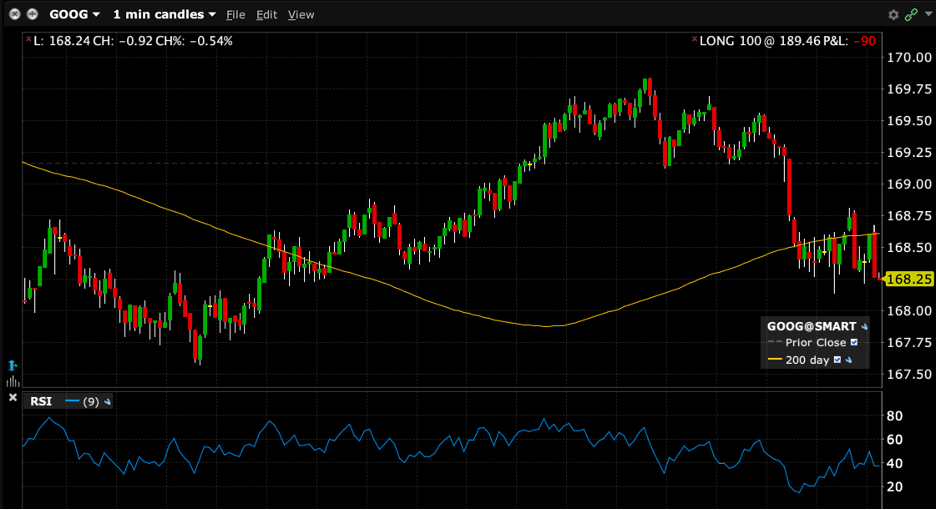Open the RSI (9) settings arrow
936x510 pixels.
pos(107,402)
